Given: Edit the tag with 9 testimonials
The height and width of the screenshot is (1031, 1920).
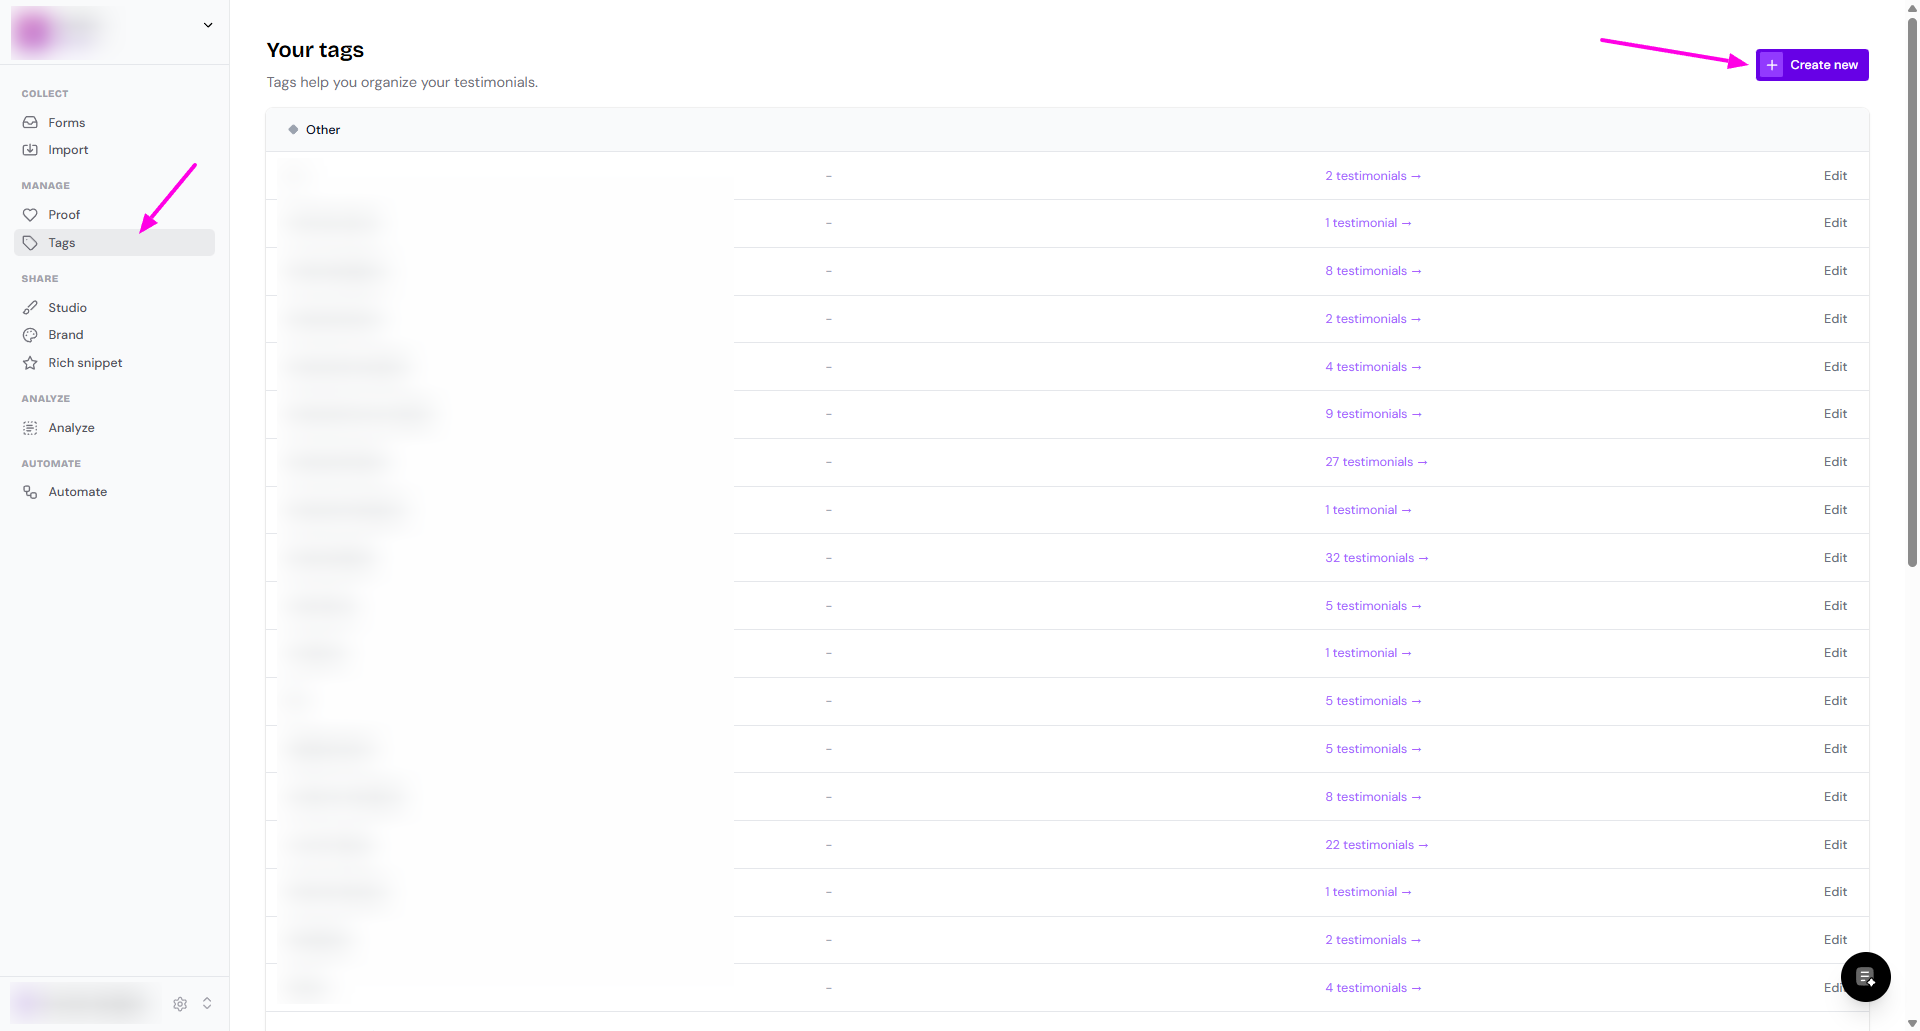Looking at the screenshot, I should tap(1834, 414).
